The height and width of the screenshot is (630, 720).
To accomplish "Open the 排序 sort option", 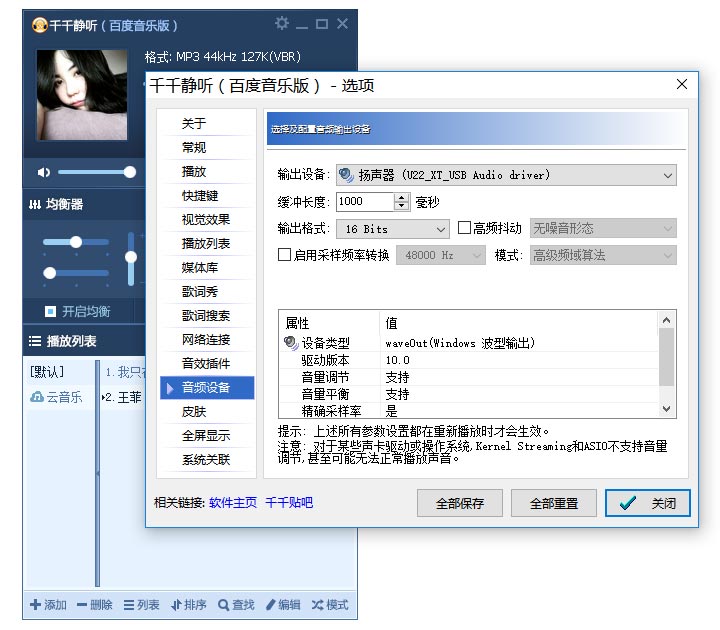I will pos(189,605).
